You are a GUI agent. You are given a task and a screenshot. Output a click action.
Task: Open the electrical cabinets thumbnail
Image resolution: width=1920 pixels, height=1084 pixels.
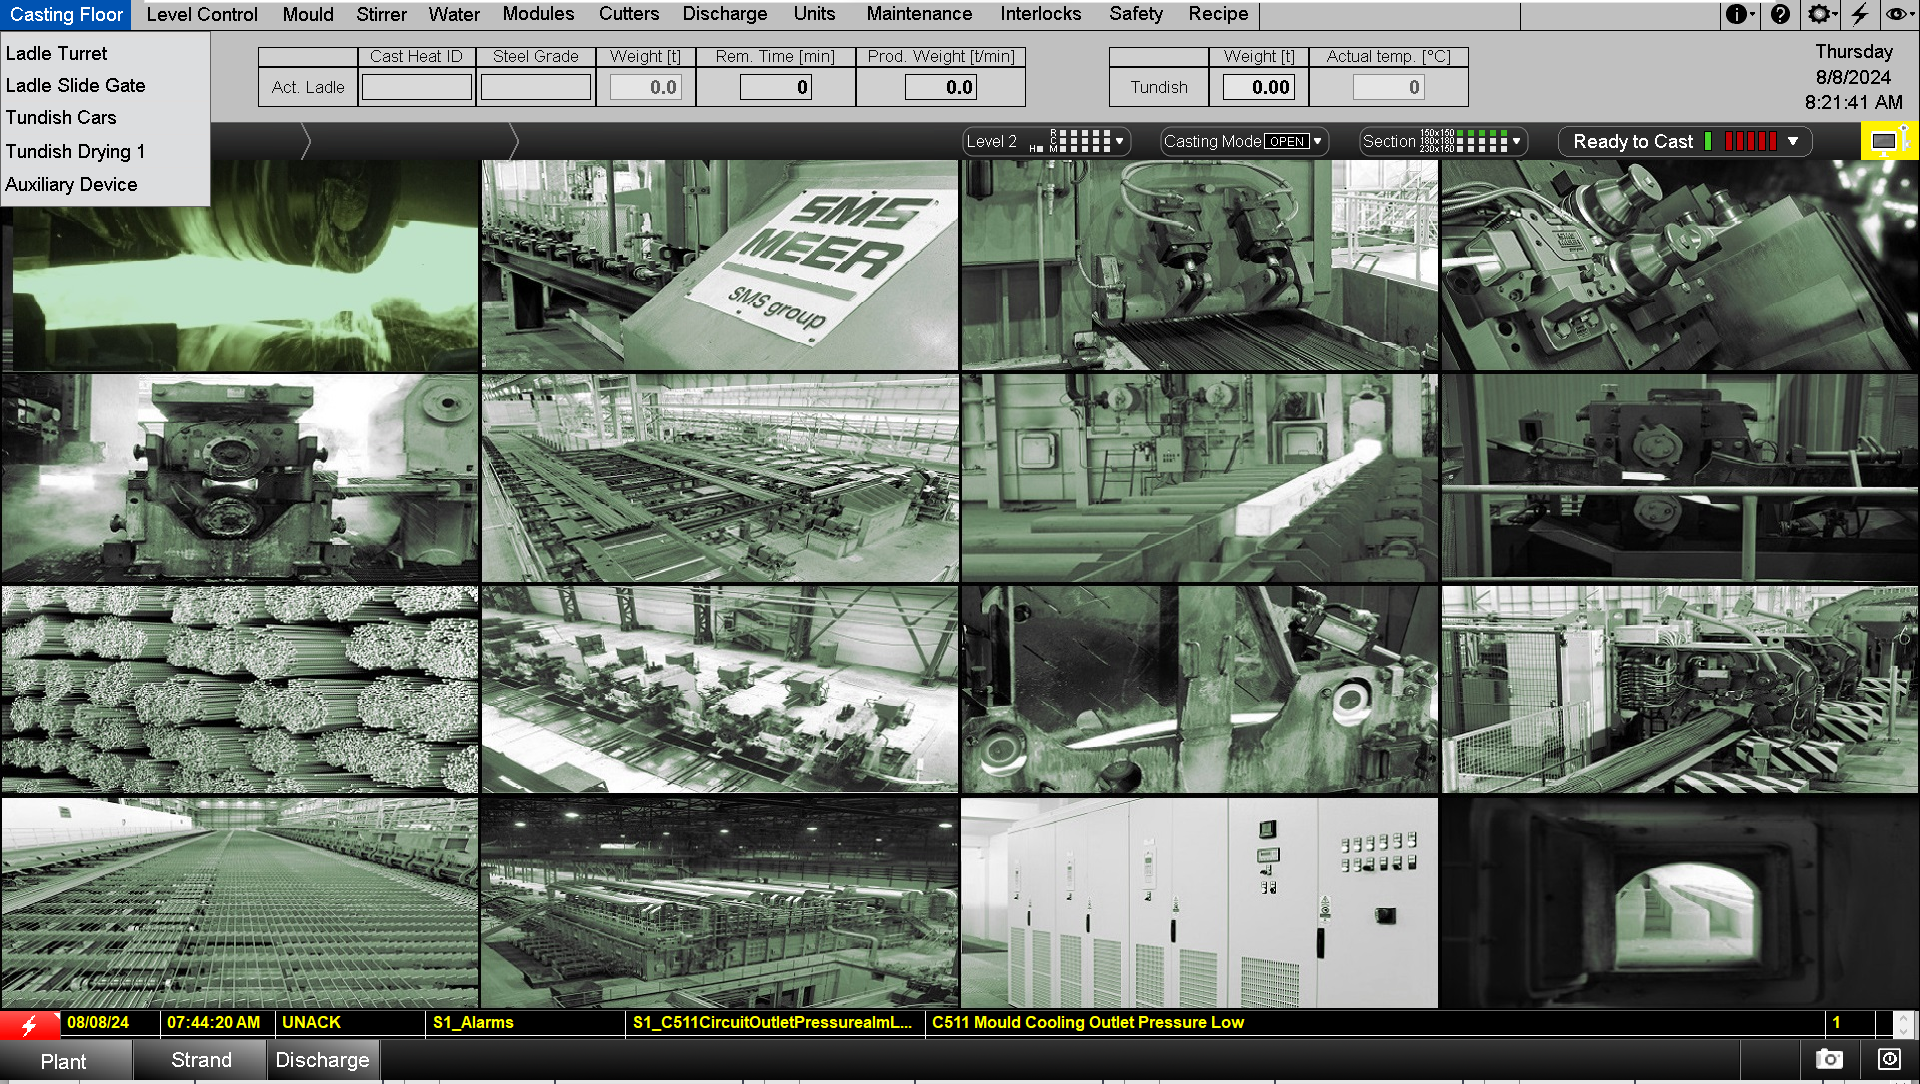tap(1199, 902)
